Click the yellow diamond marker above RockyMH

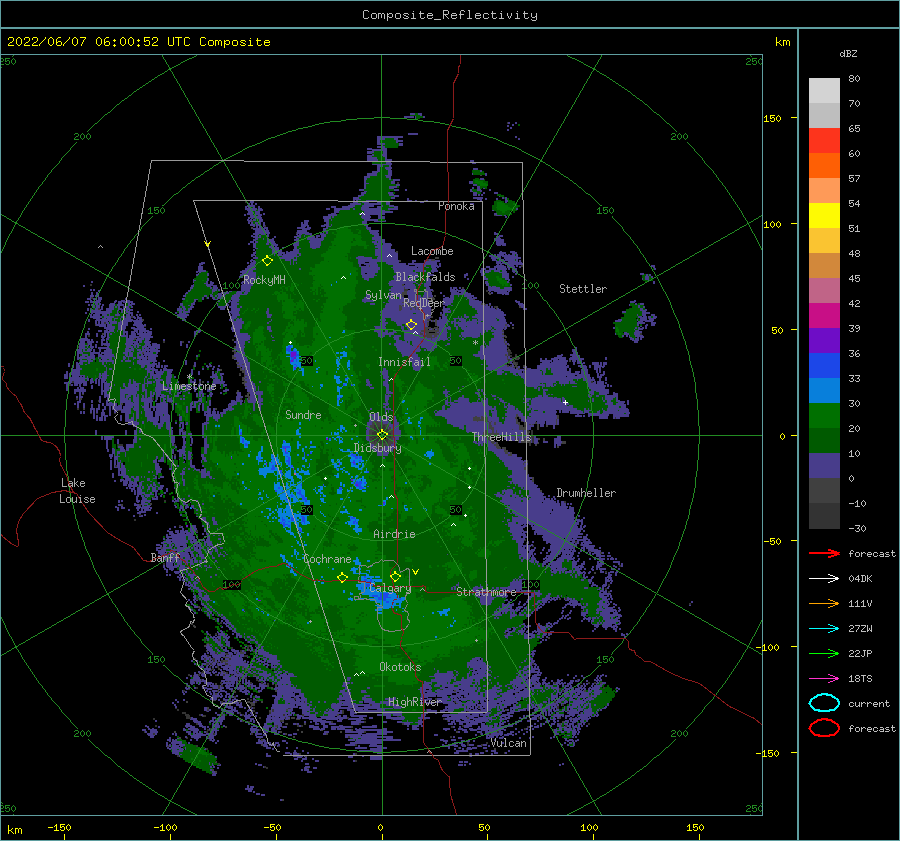tap(267, 261)
